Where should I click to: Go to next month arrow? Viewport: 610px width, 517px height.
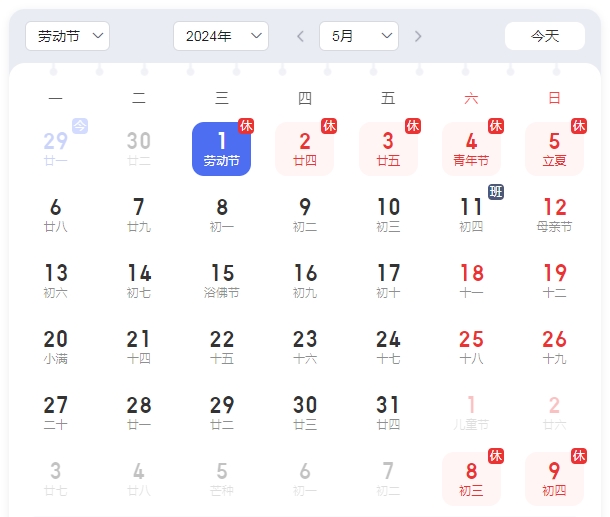418,36
